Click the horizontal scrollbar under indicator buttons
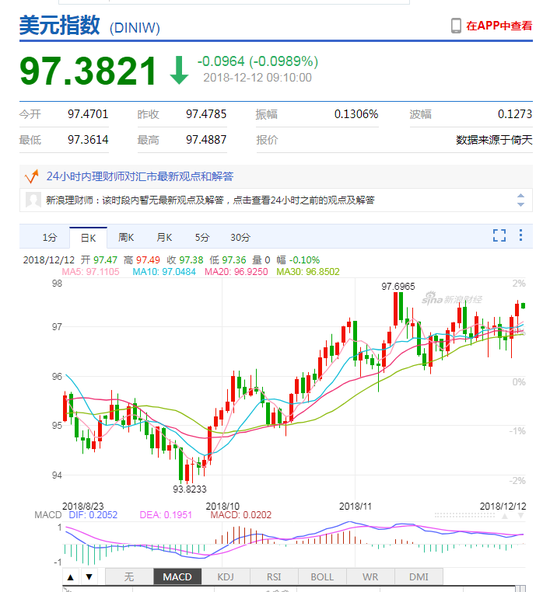 tap(294, 588)
